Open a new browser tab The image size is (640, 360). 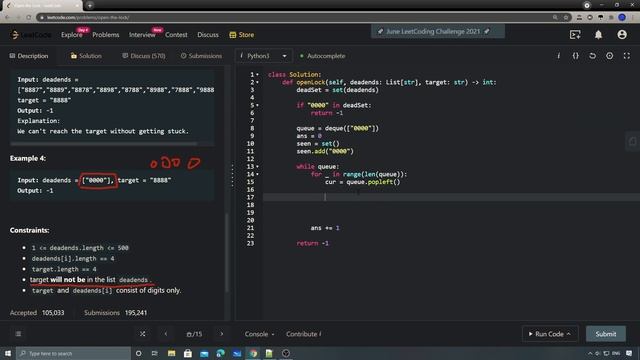coord(90,5)
